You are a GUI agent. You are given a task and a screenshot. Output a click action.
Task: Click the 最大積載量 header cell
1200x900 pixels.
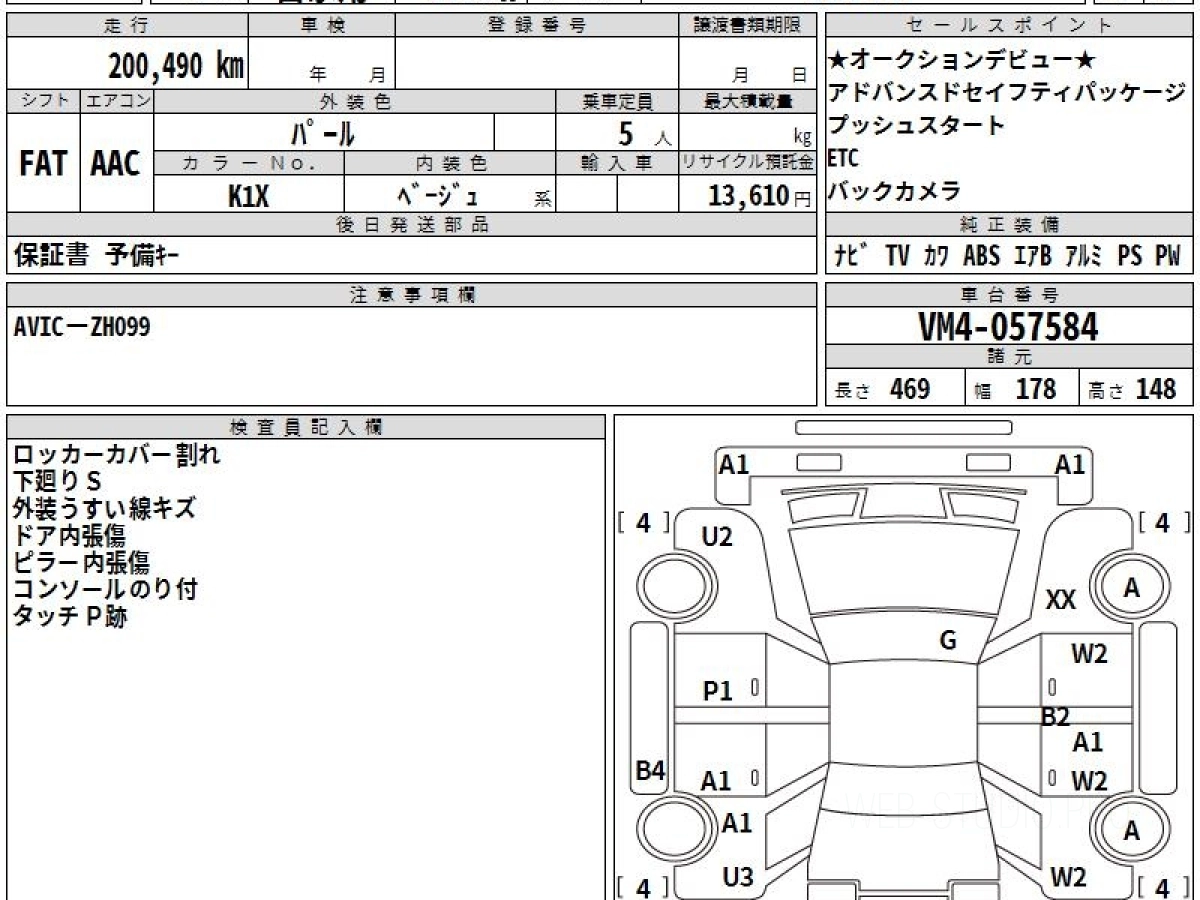748,101
